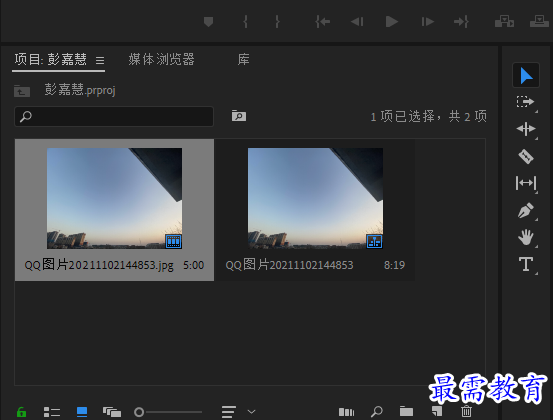Expand the sort options dropdown chevron
Image resolution: width=553 pixels, height=420 pixels.
[251, 412]
